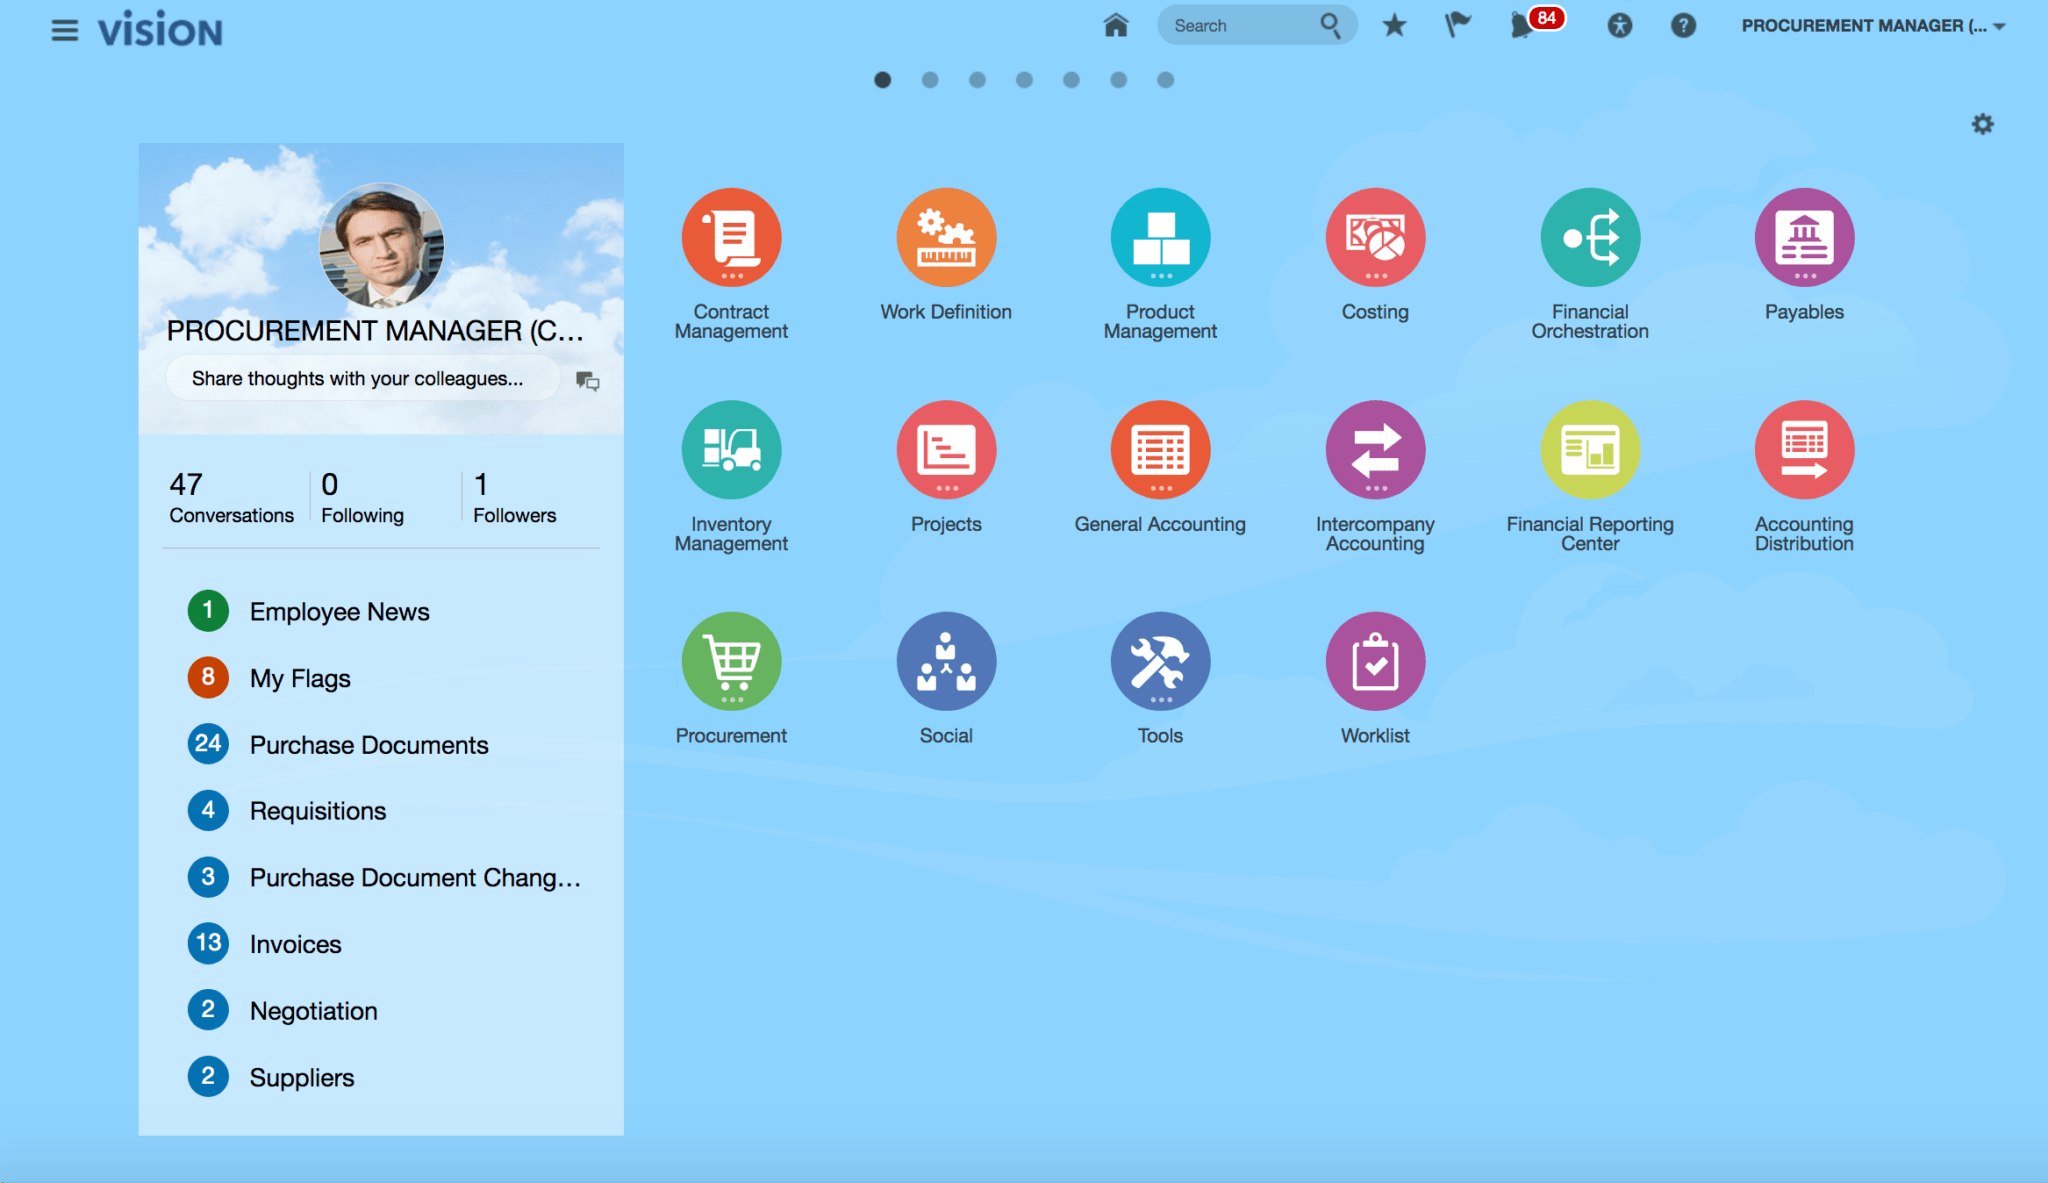Launch the Costing application icon
2048x1183 pixels.
click(1375, 238)
